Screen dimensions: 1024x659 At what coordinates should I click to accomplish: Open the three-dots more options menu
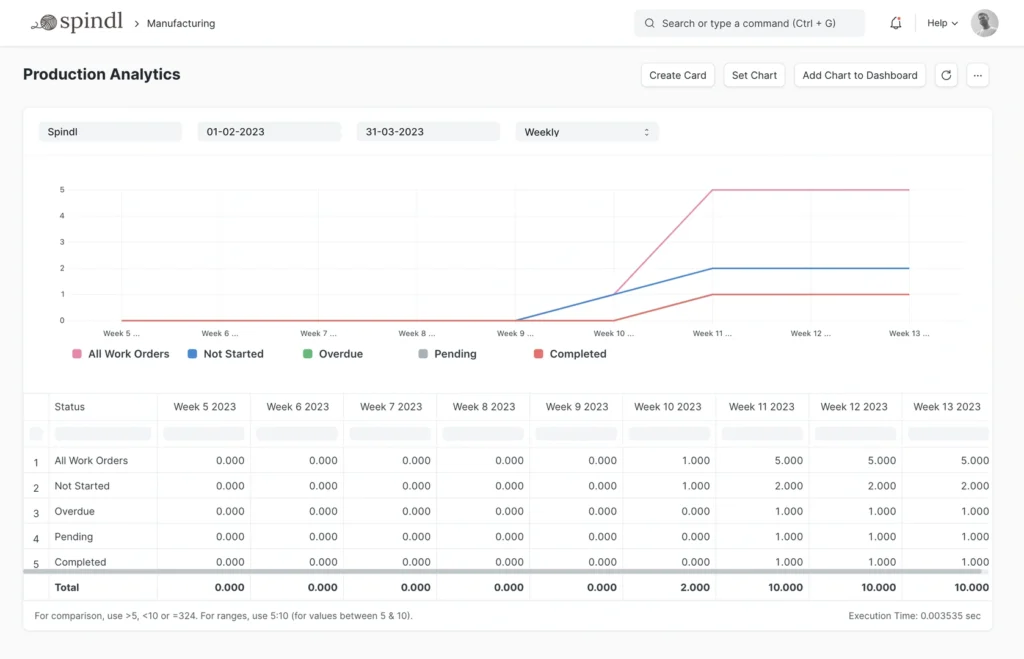click(978, 75)
